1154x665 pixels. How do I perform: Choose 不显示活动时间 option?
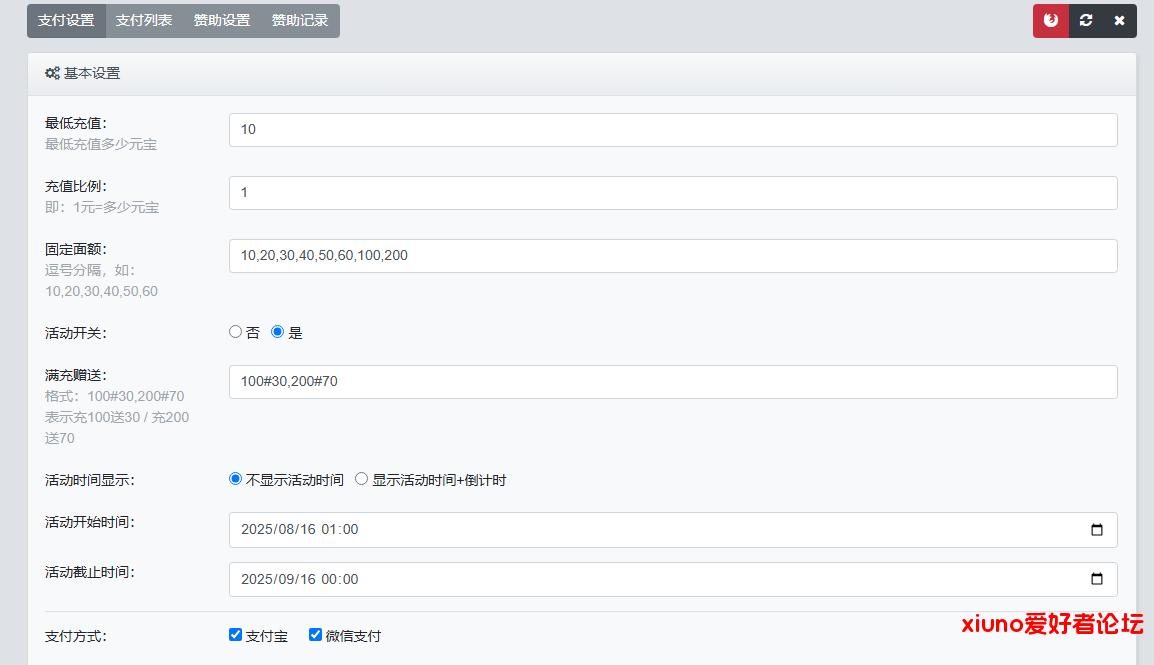point(236,479)
